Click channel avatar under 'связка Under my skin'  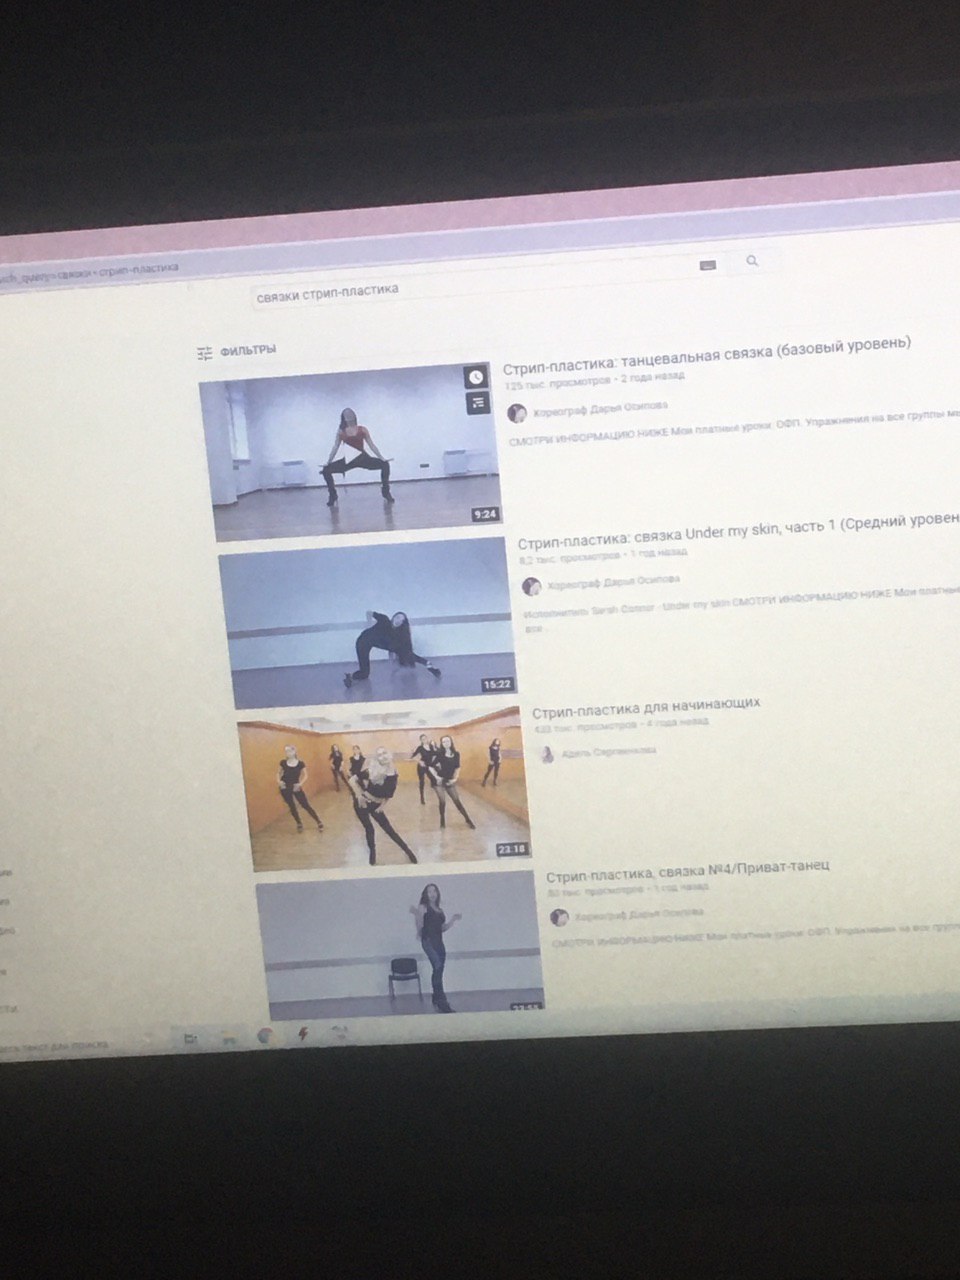click(532, 586)
